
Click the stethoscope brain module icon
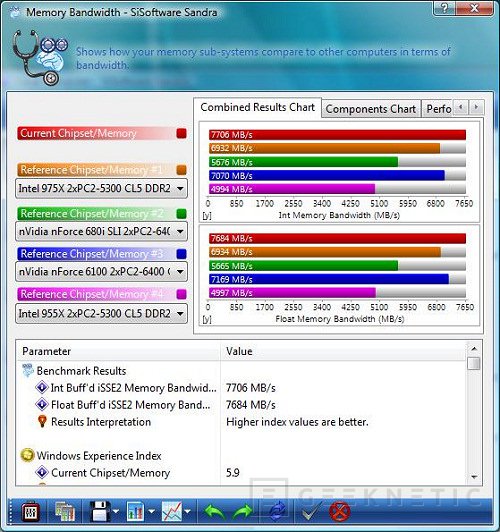coord(40,57)
